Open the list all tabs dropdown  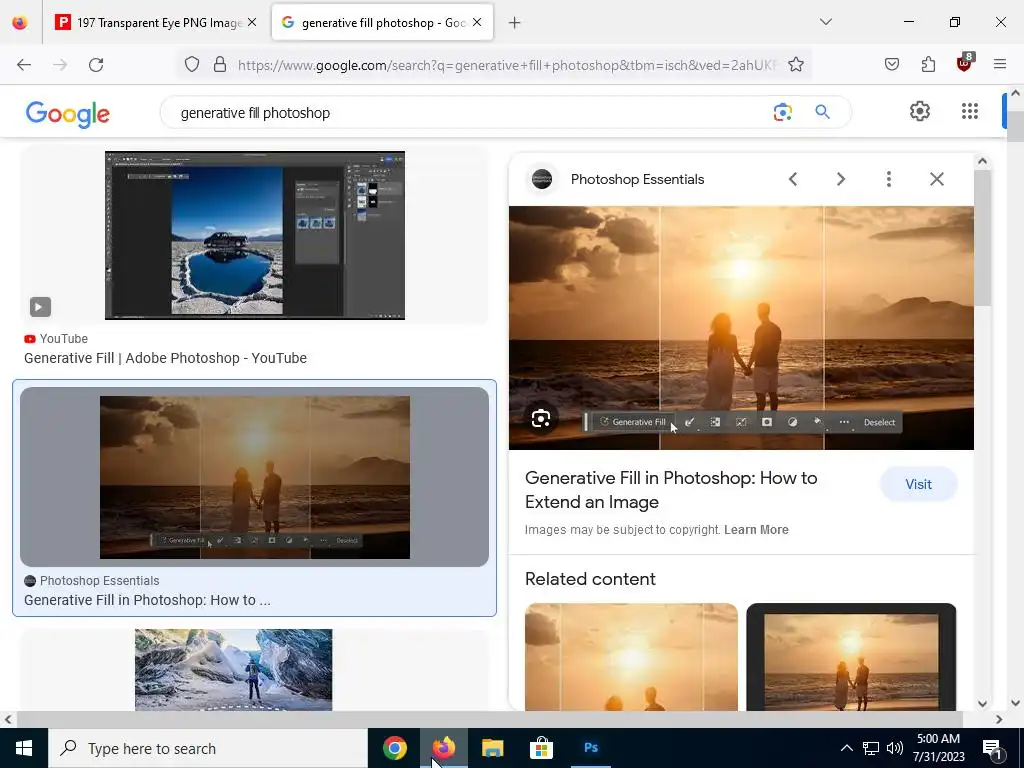coord(826,22)
